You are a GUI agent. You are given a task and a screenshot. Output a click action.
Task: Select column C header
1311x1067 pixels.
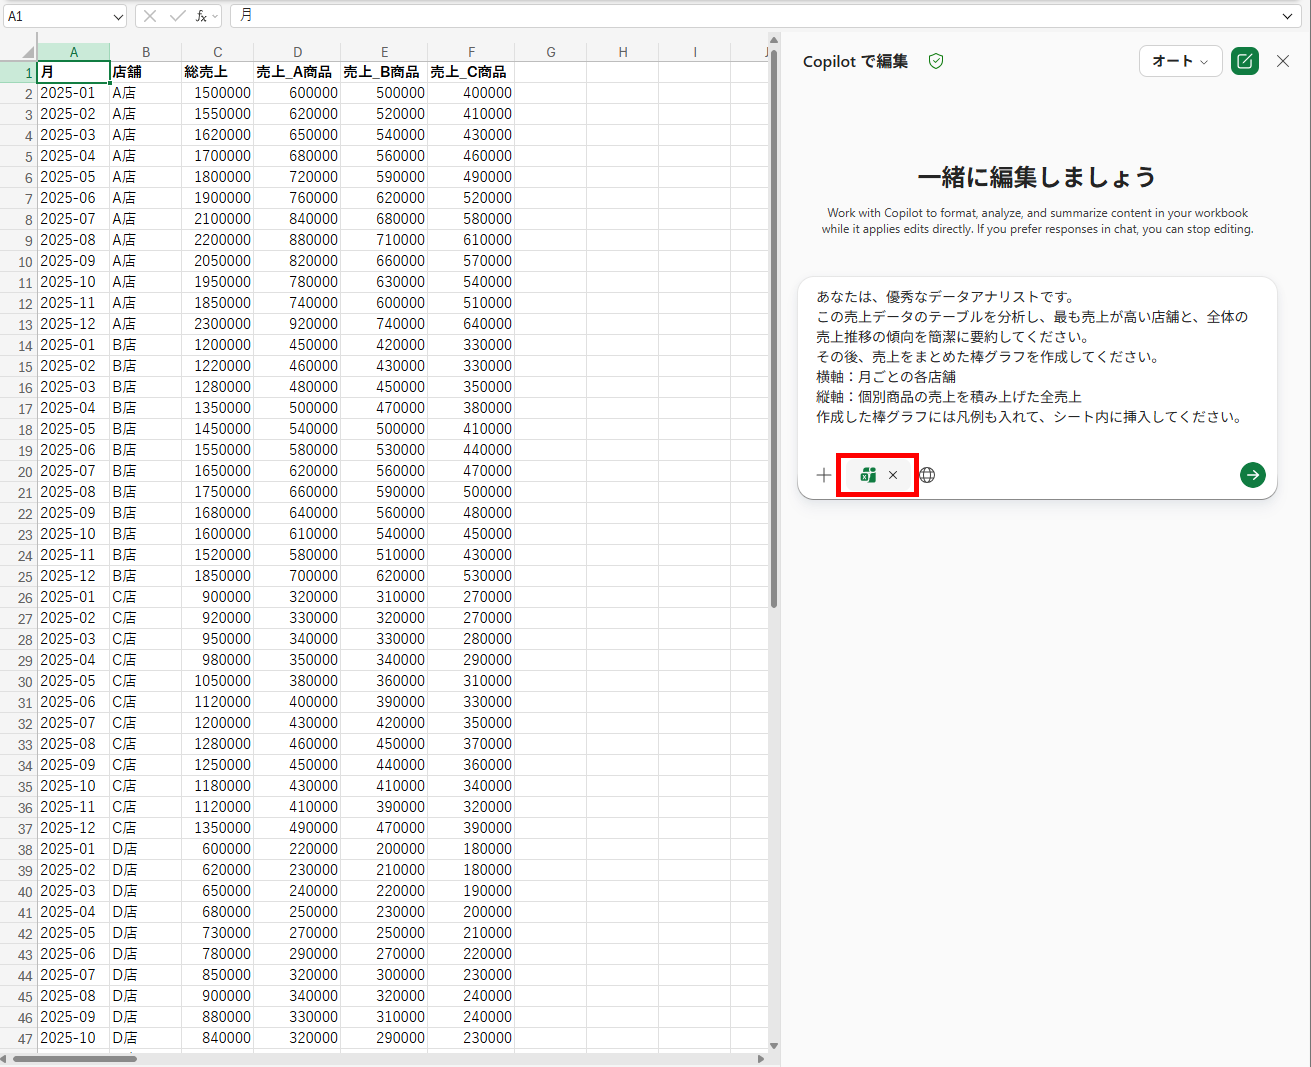coord(217,52)
